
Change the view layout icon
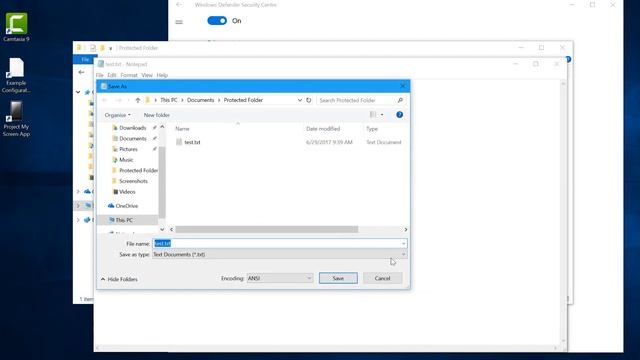point(373,115)
